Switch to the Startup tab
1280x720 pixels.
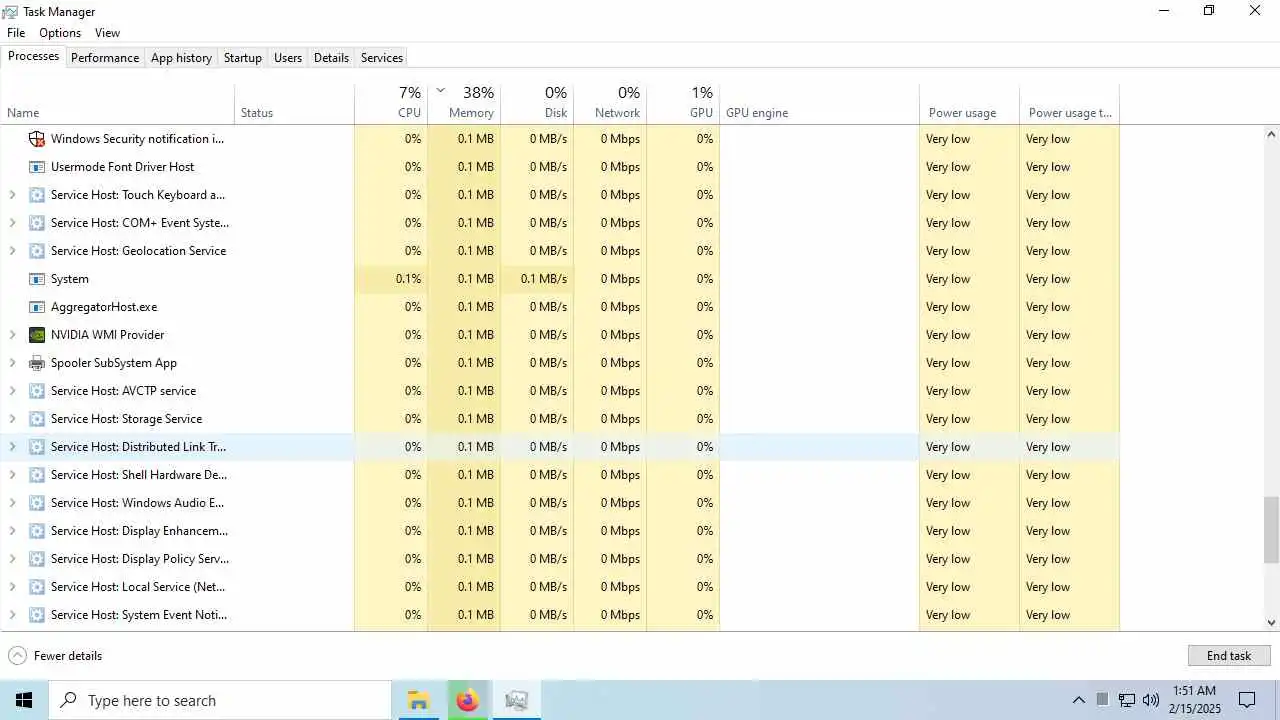[x=243, y=58]
